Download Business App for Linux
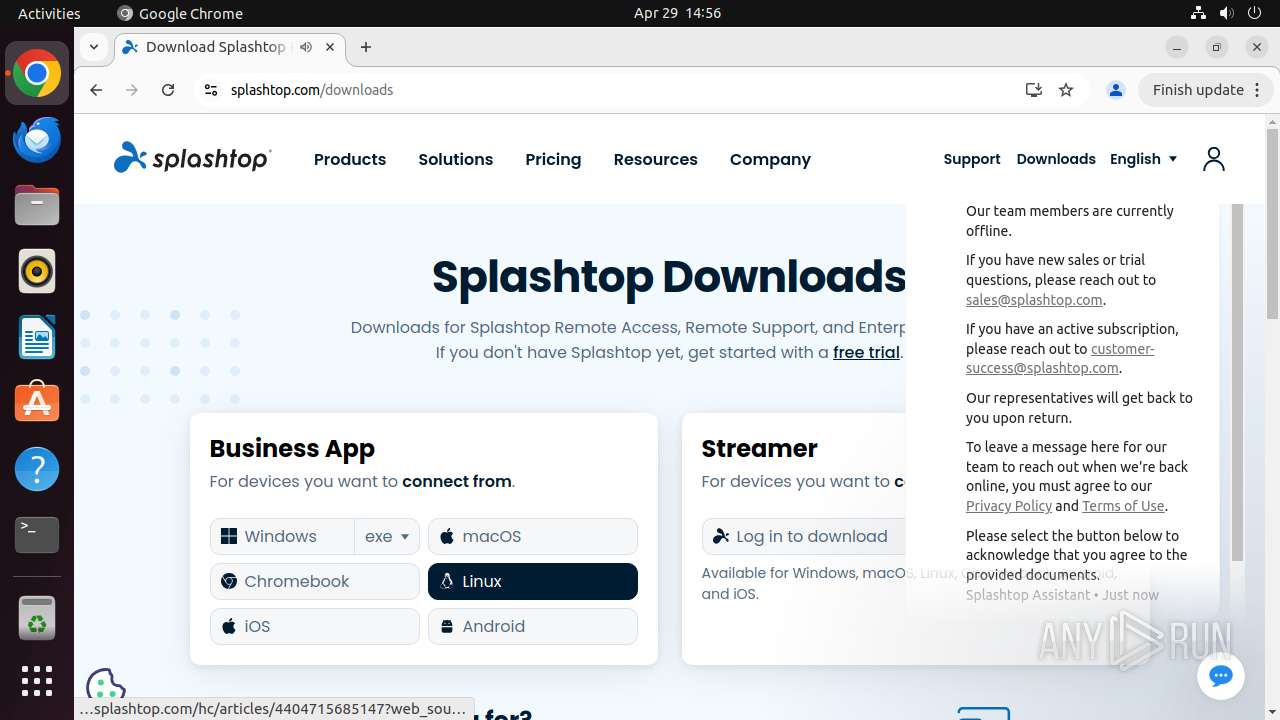The height and width of the screenshot is (720, 1280). point(533,581)
